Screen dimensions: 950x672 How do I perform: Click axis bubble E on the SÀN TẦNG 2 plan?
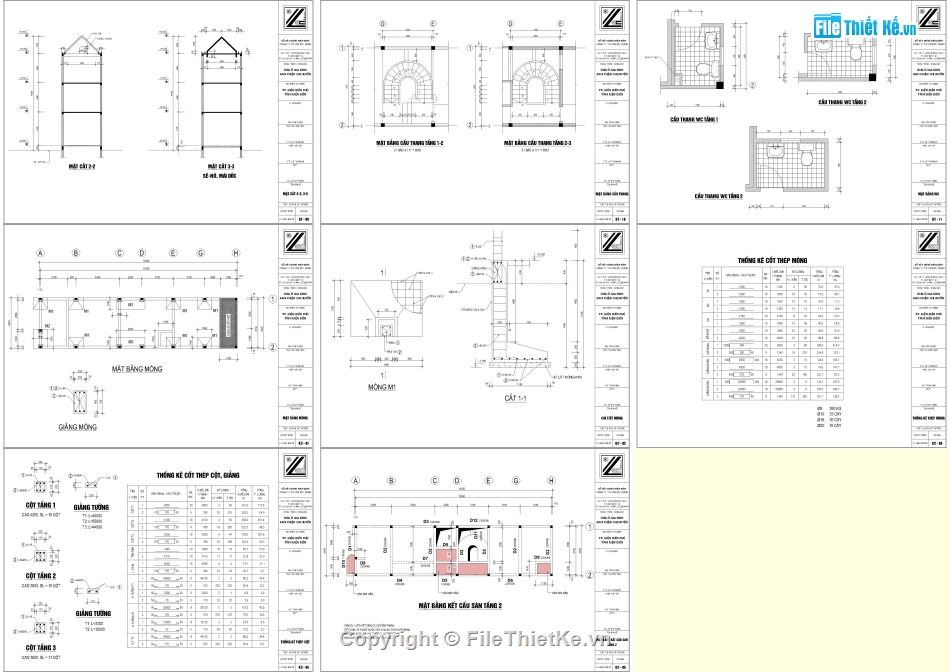point(488,481)
